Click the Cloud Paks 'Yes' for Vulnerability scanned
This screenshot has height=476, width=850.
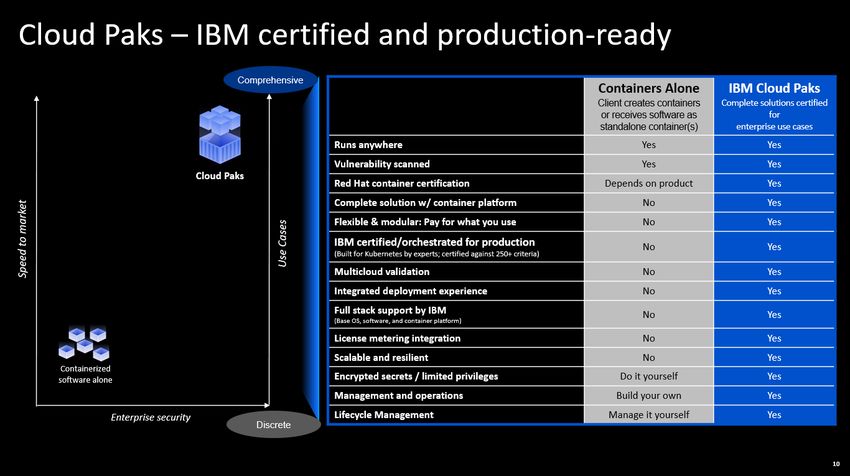(774, 164)
